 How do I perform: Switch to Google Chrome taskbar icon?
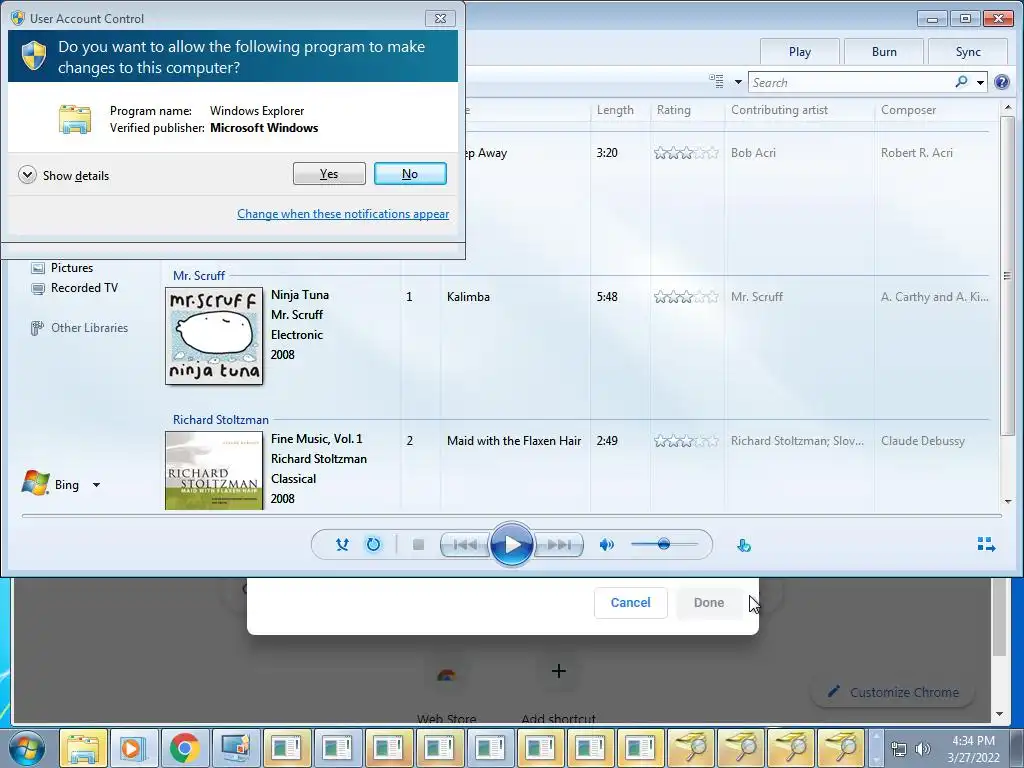click(x=185, y=748)
